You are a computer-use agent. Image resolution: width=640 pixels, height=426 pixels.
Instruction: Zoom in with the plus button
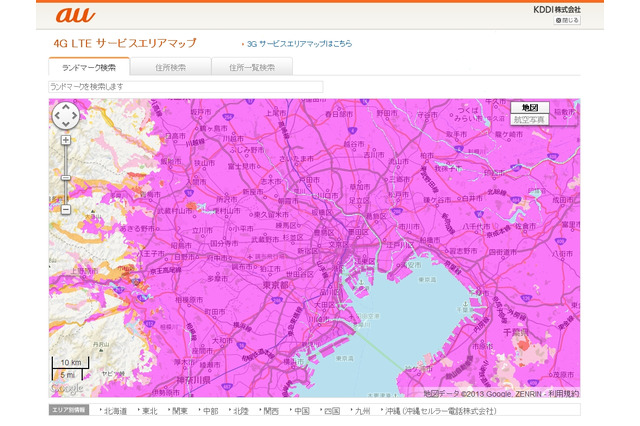tap(66, 140)
